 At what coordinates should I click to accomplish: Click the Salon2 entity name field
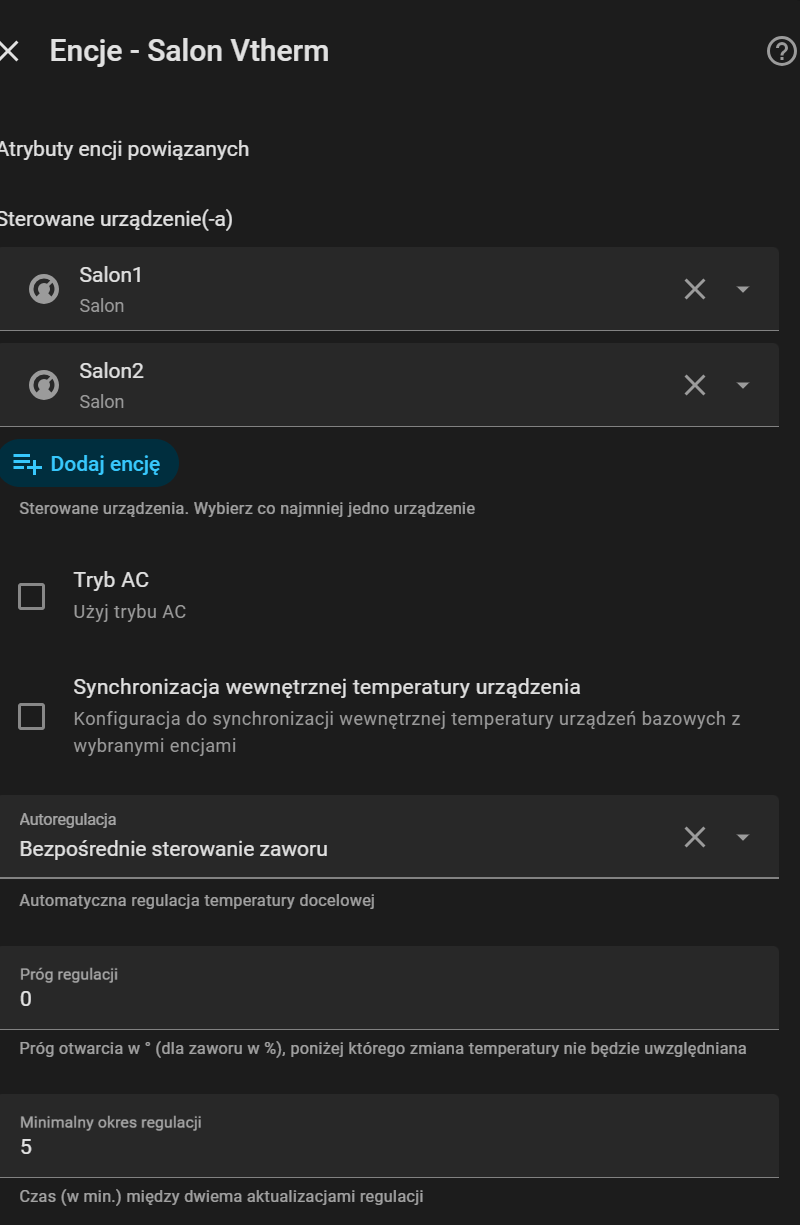tap(350, 385)
